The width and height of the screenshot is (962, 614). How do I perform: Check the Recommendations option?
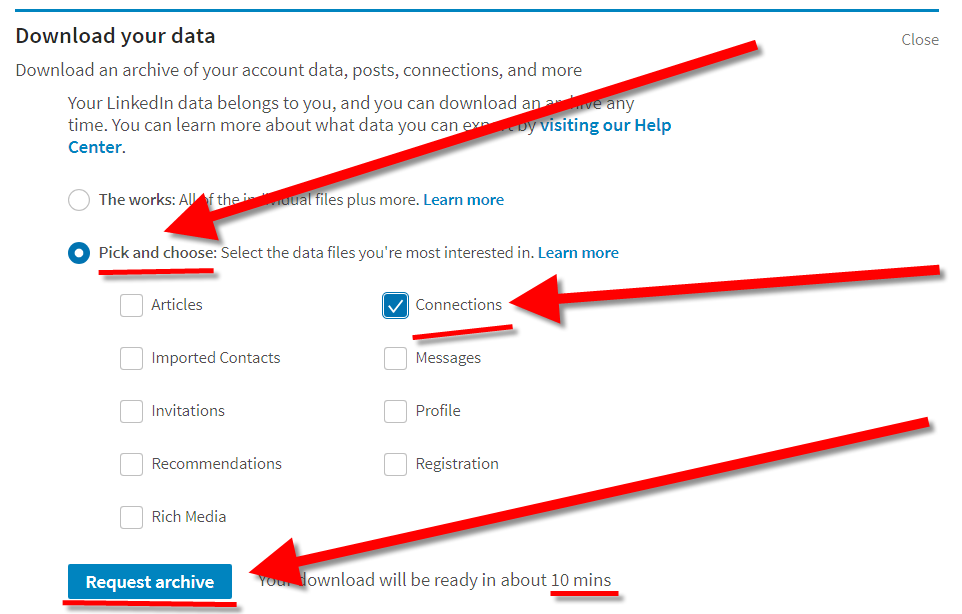coord(131,464)
